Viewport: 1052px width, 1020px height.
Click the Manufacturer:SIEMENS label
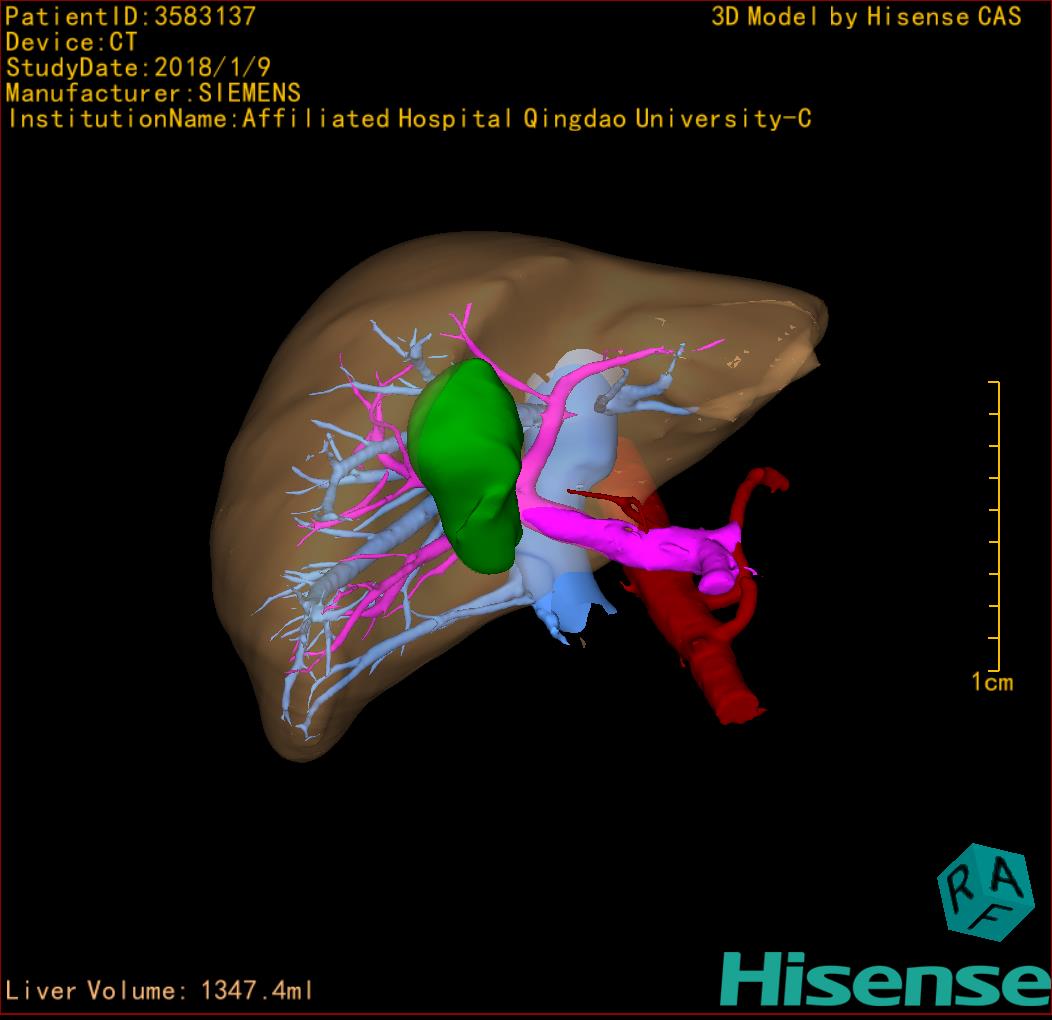click(152, 93)
